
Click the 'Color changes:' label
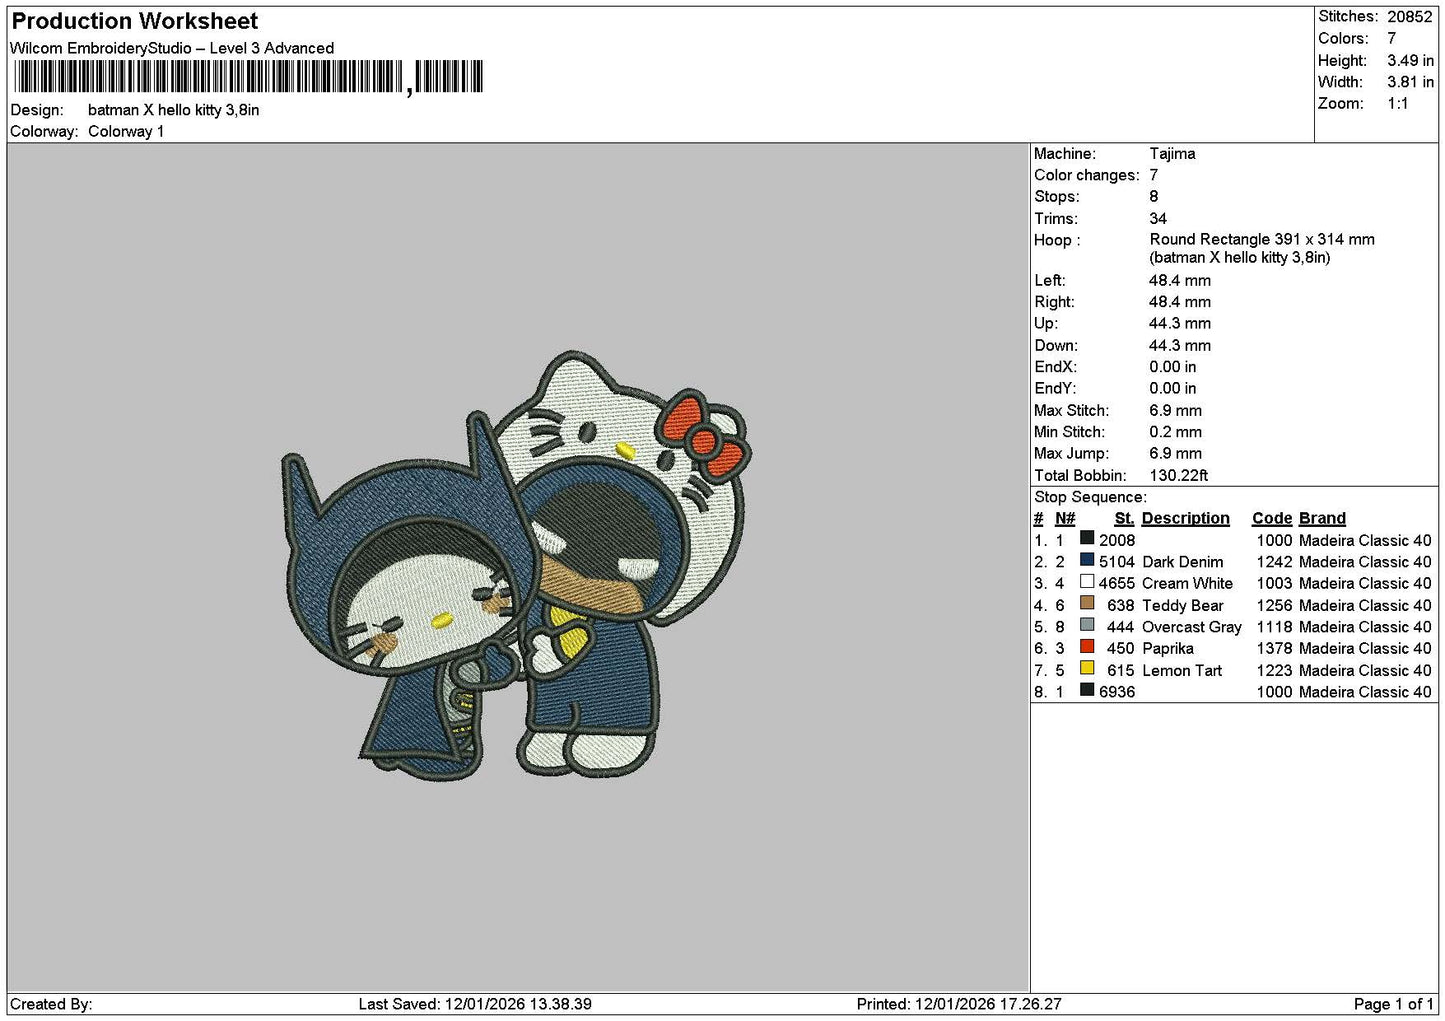(1087, 175)
